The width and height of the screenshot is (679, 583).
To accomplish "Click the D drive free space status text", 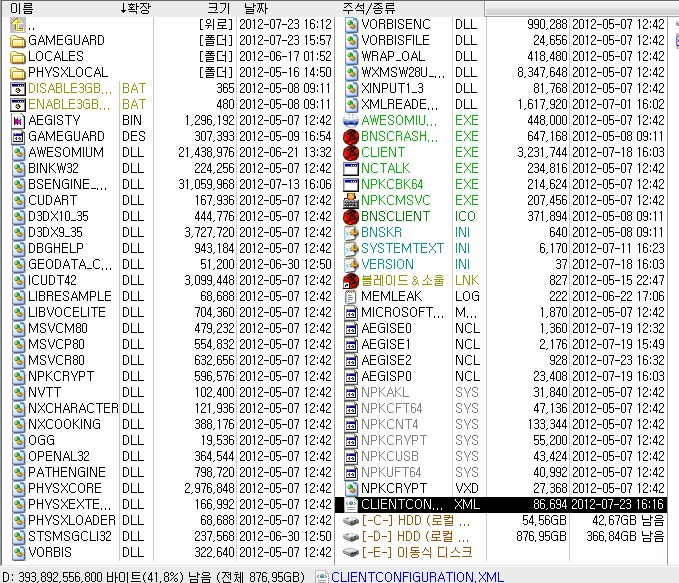I will (154, 577).
